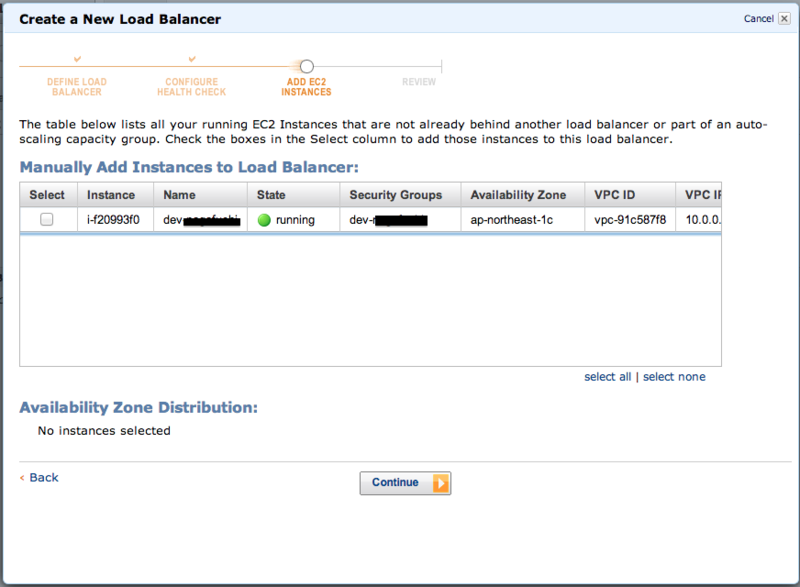Screen dimensions: 800x587
Task: Click the vpc-91c587f8 cell
Action: [x=630, y=220]
